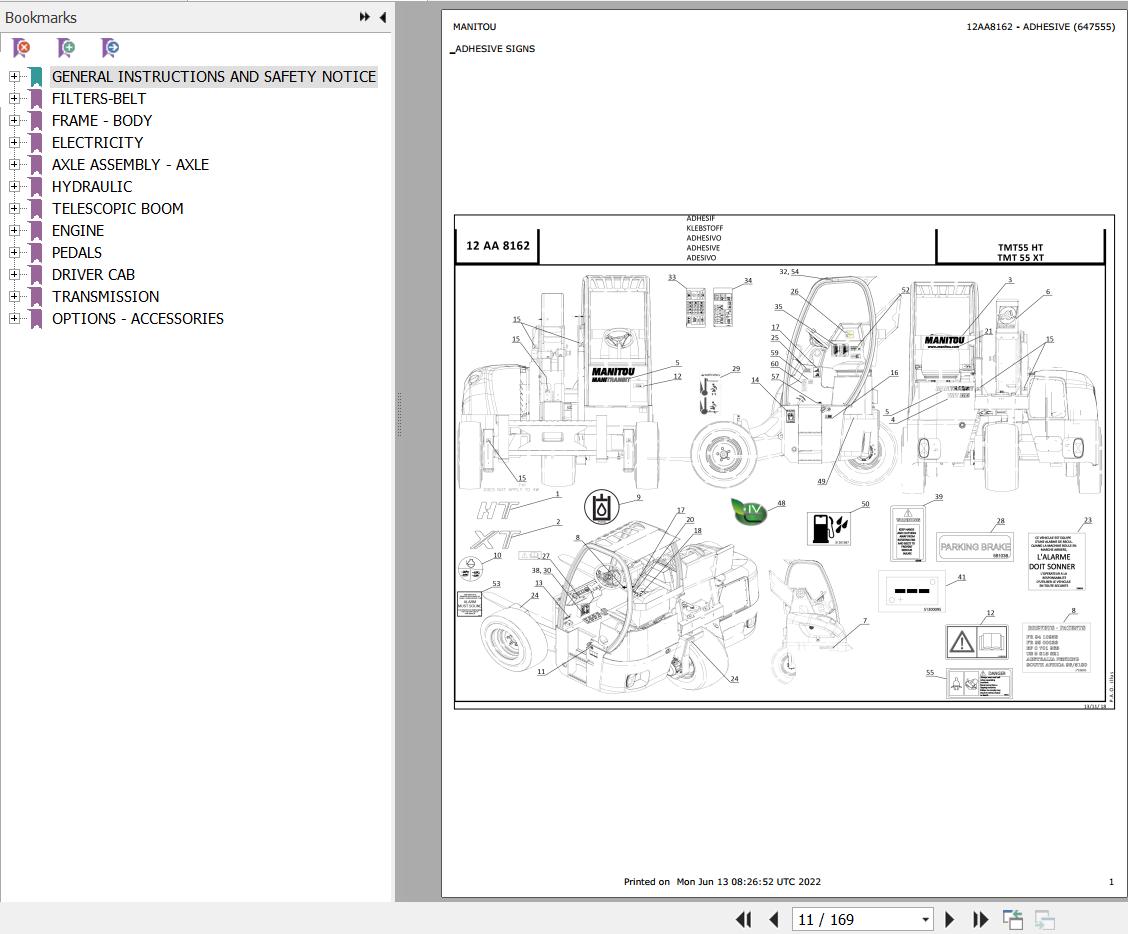Click the "PARKING BRAKE" sticker in the diagram
This screenshot has width=1128, height=934.
[x=975, y=547]
